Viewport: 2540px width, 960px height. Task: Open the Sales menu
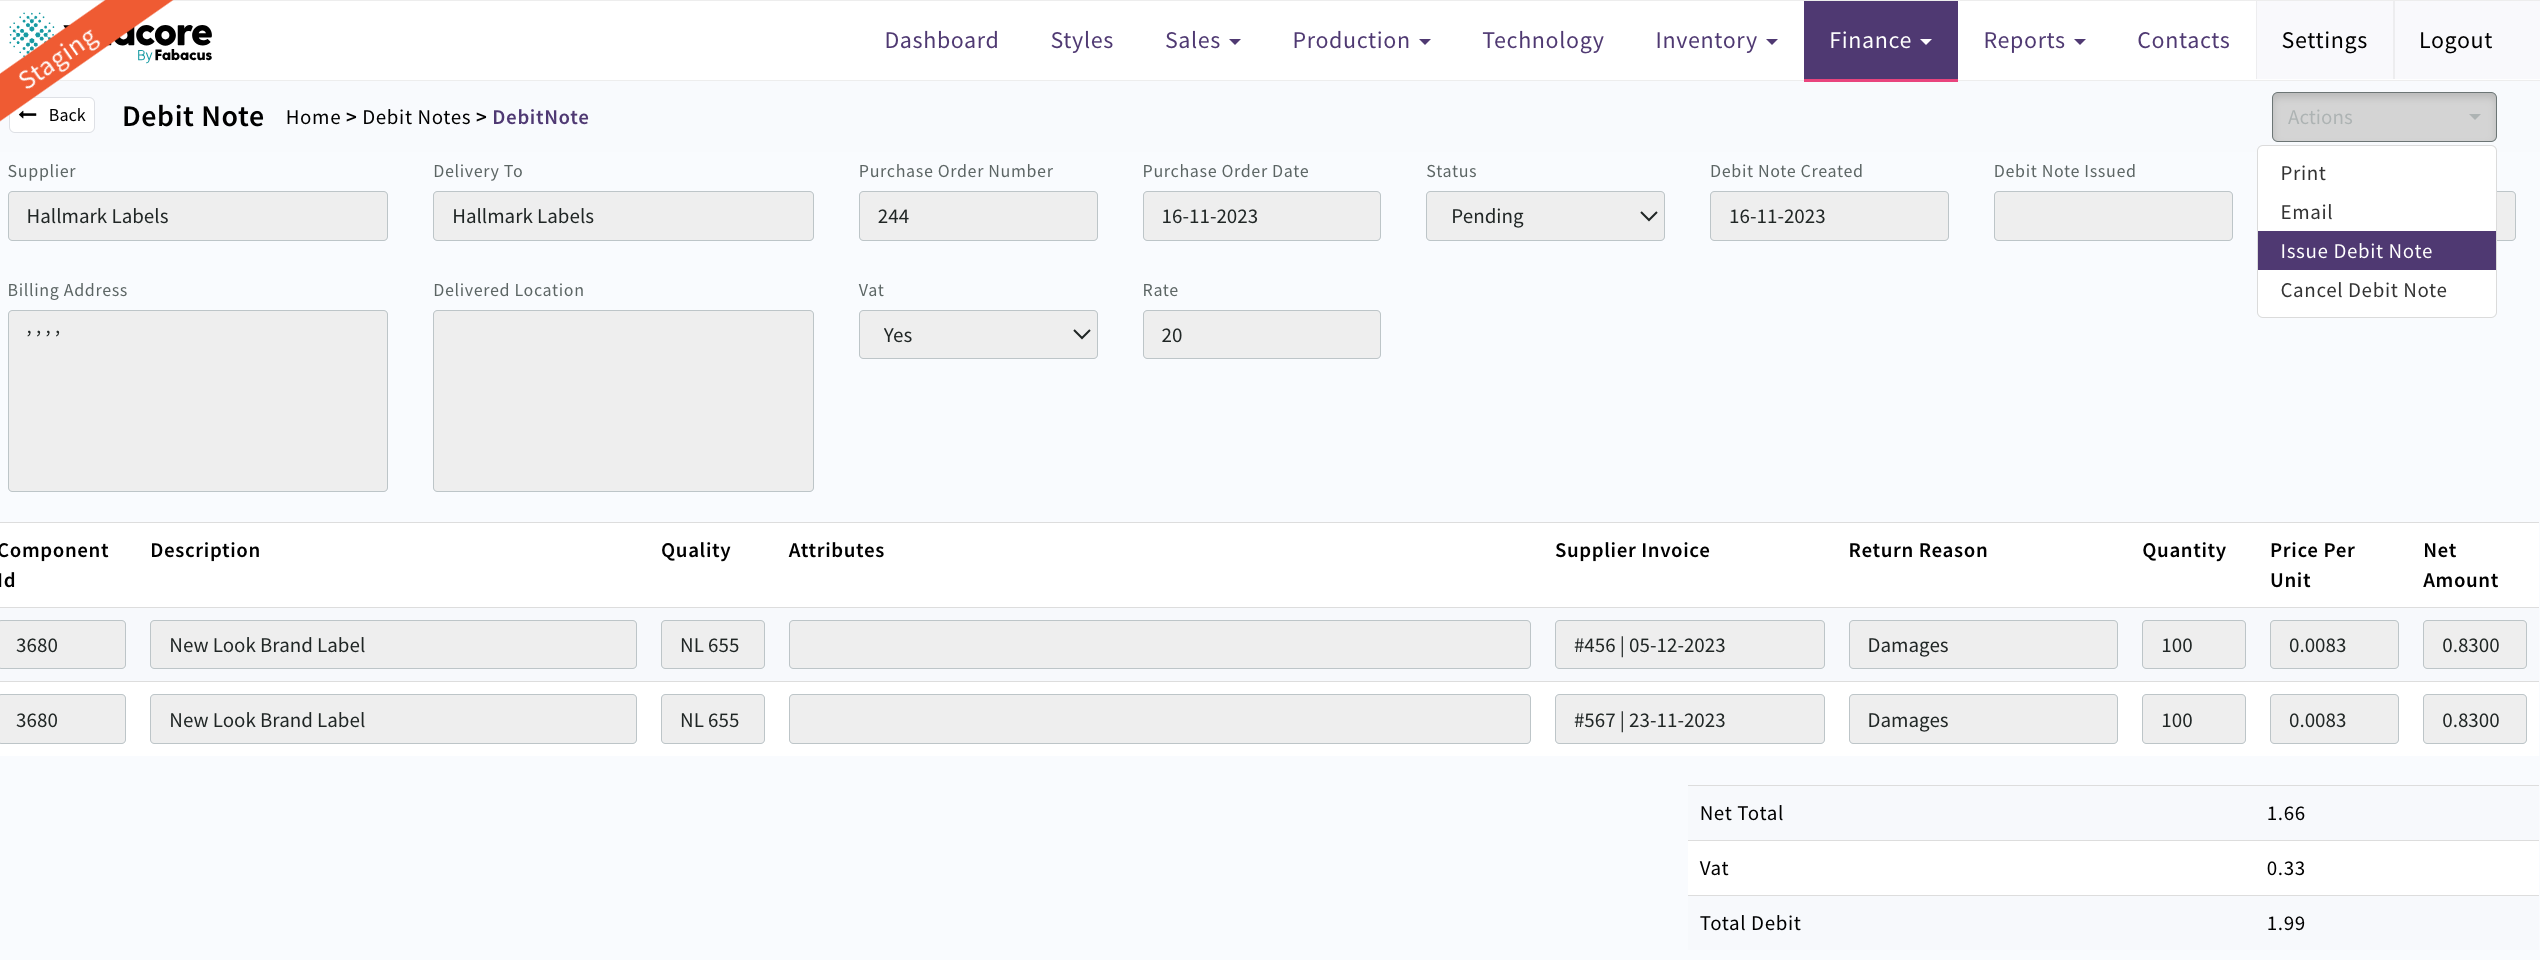1202,40
